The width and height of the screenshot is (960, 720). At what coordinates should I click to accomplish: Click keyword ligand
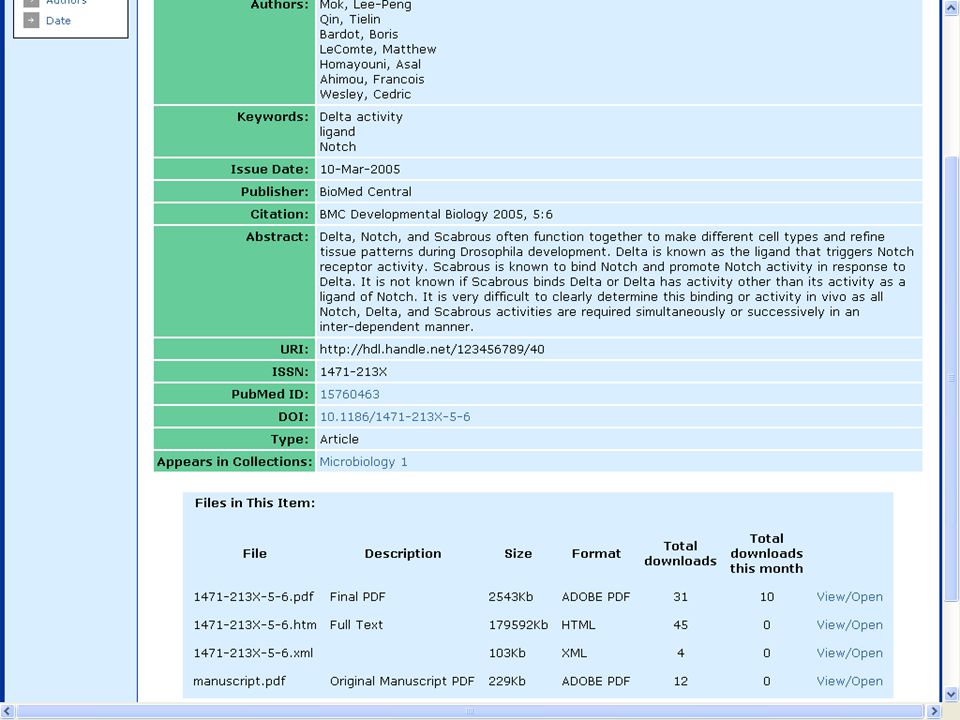pyautogui.click(x=337, y=132)
